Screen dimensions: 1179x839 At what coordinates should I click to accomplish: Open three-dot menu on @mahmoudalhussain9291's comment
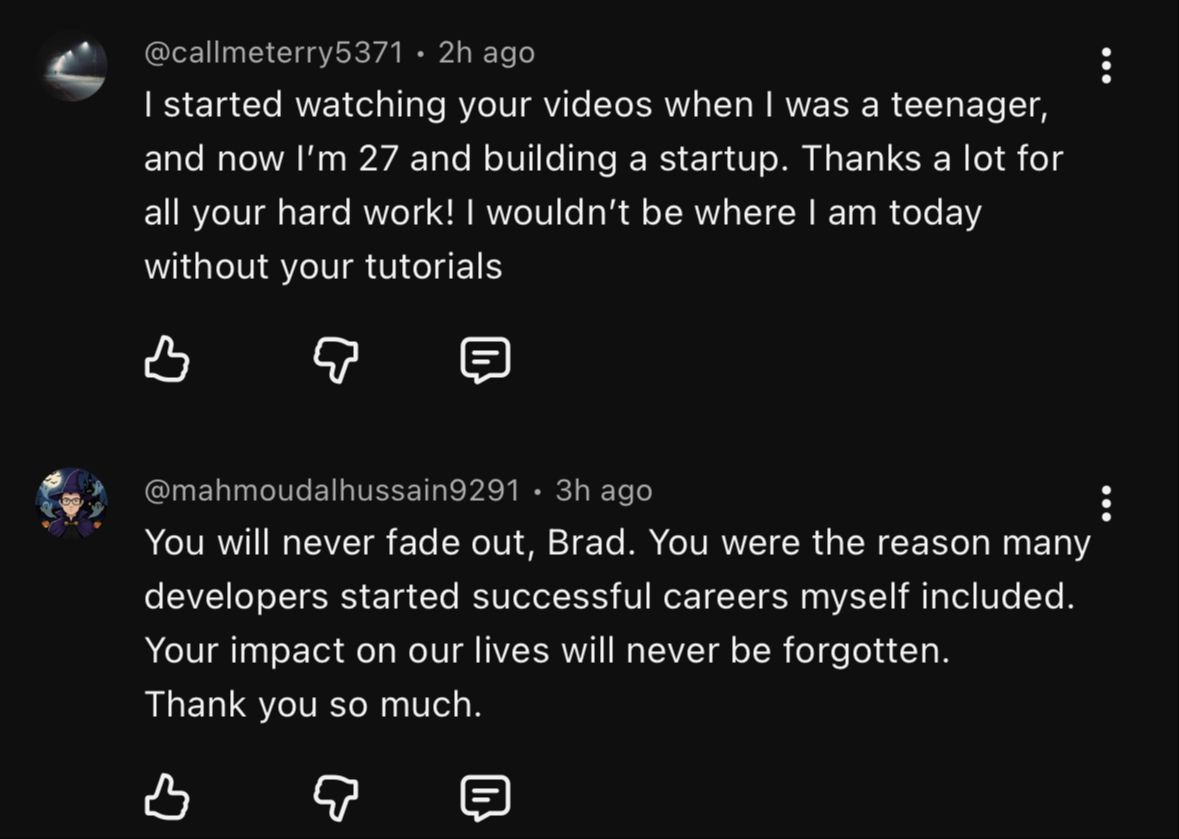1106,504
